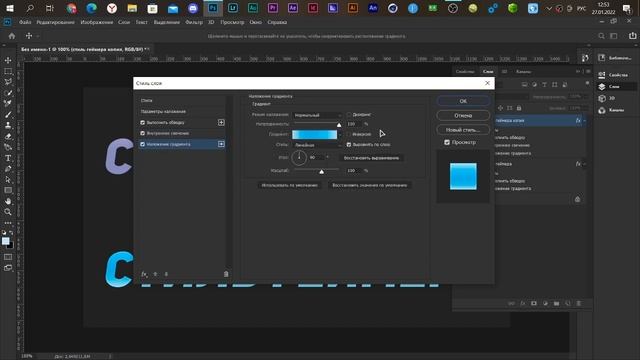The image size is (640, 360).
Task: Open the Layers panel from side dock
Action: (610, 87)
